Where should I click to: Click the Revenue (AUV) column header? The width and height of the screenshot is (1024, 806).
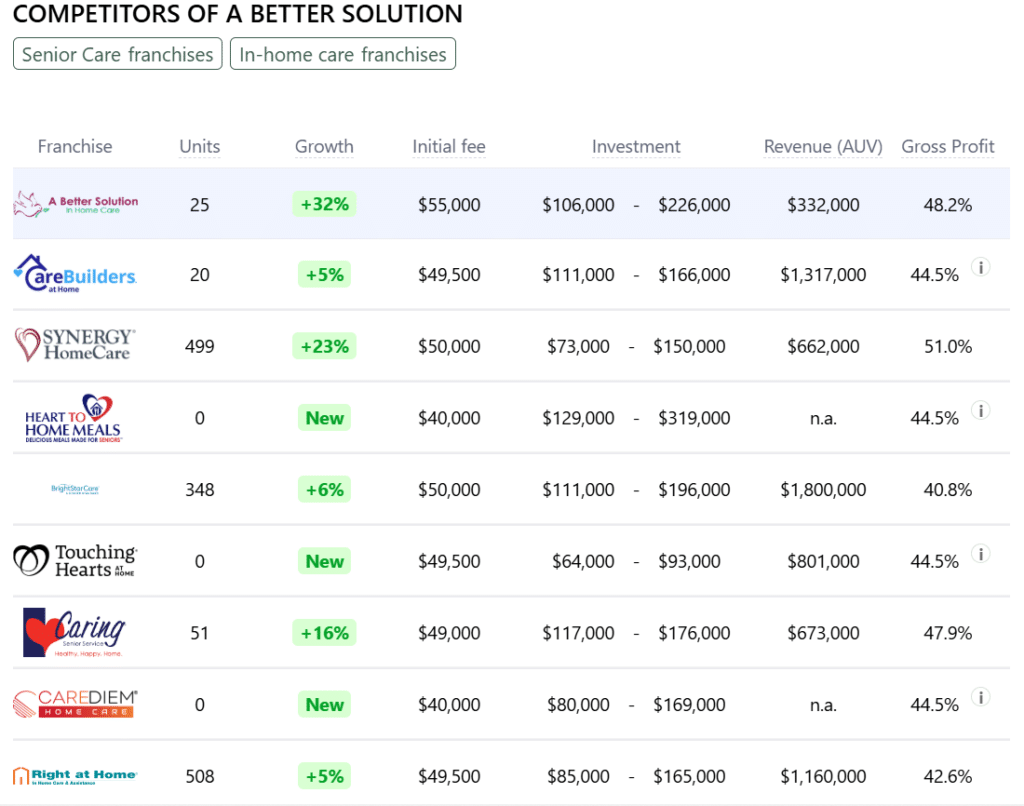(824, 146)
